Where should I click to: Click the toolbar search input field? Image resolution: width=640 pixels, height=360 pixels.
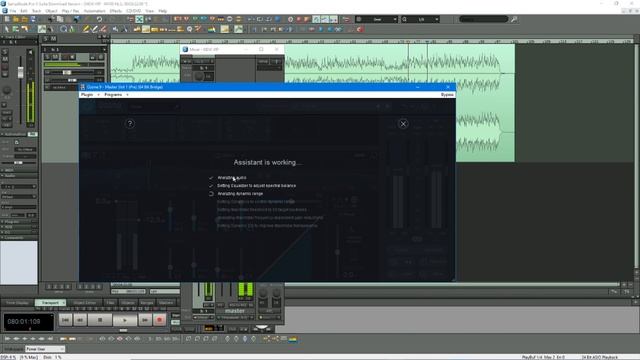pyautogui.click(x=484, y=19)
